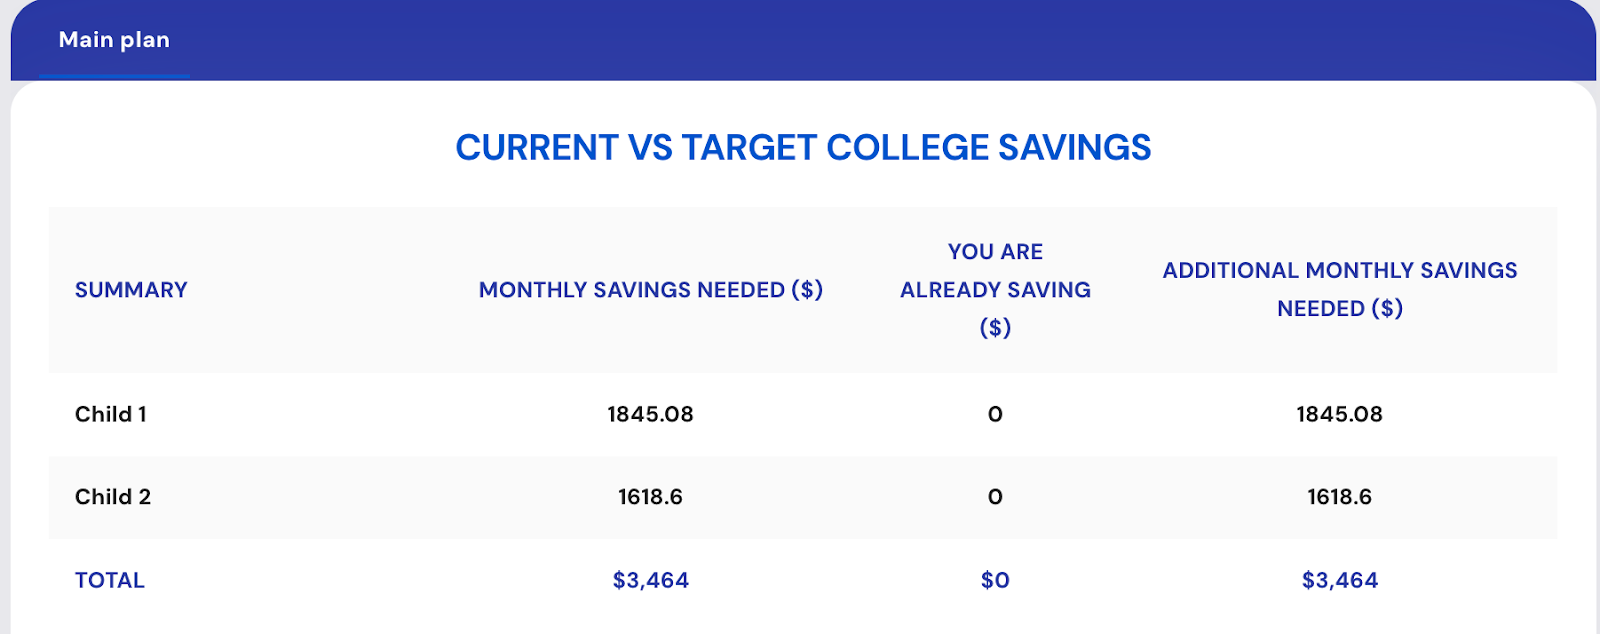
Task: Click the TOTAL row label
Action: tap(110, 580)
